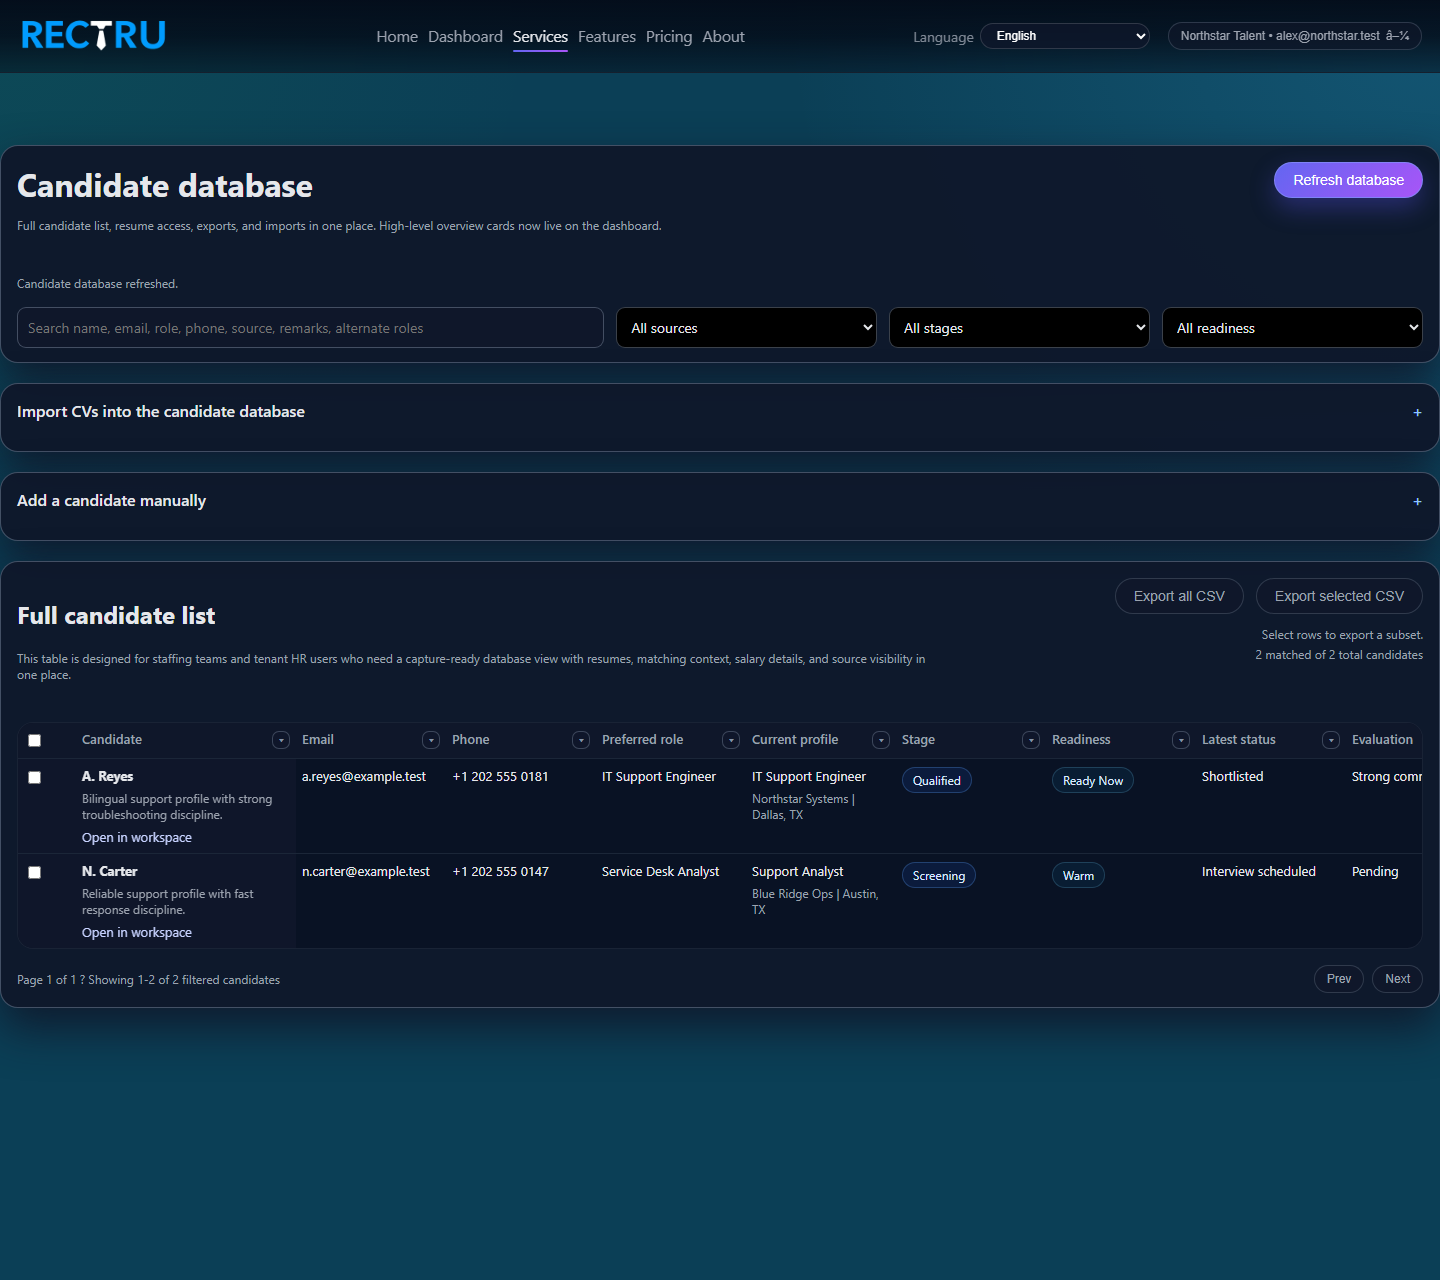
Task: Open the Readiness column sort options icon
Action: 1180,740
